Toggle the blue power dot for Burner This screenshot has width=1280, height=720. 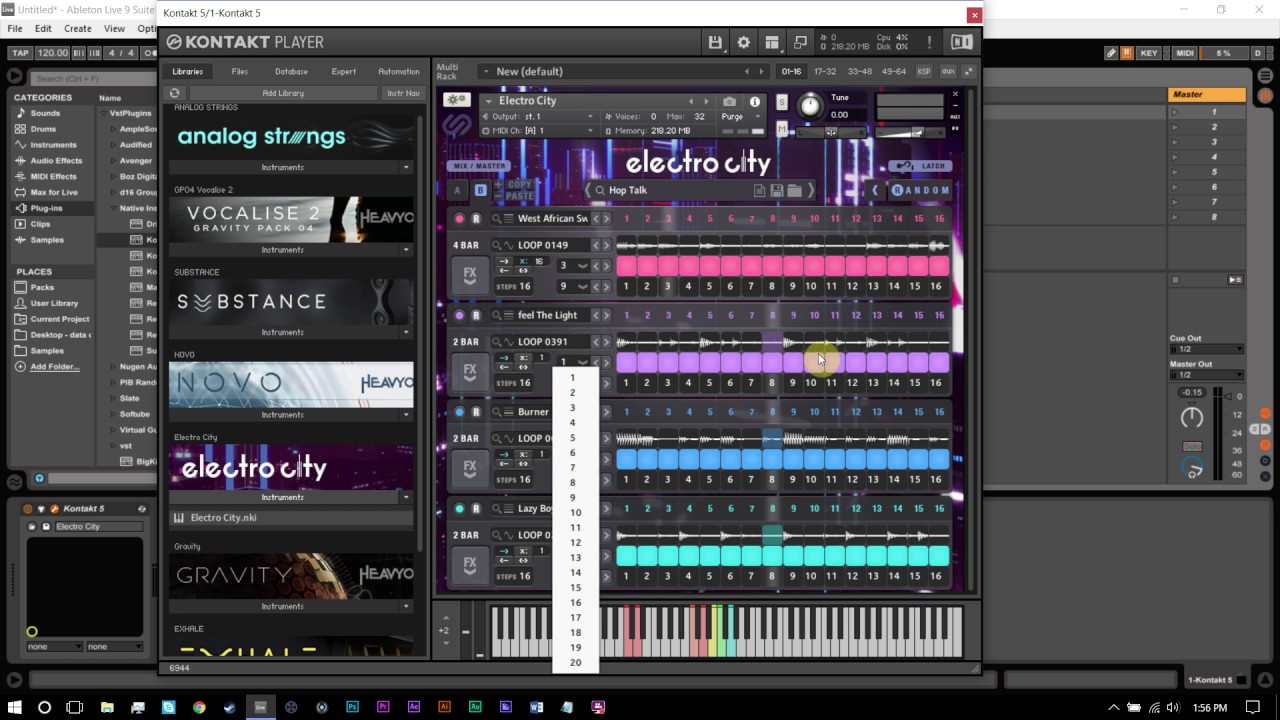[460, 412]
